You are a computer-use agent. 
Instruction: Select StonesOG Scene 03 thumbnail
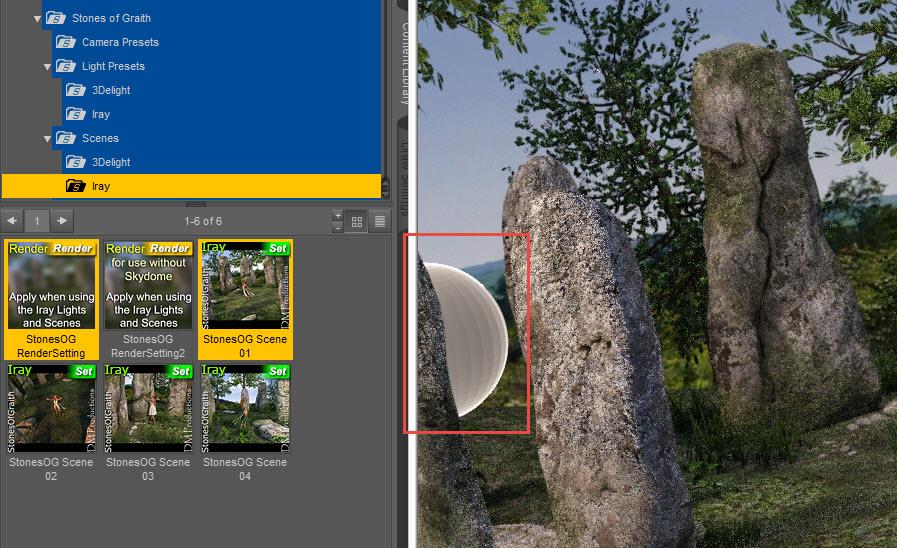tap(148, 423)
